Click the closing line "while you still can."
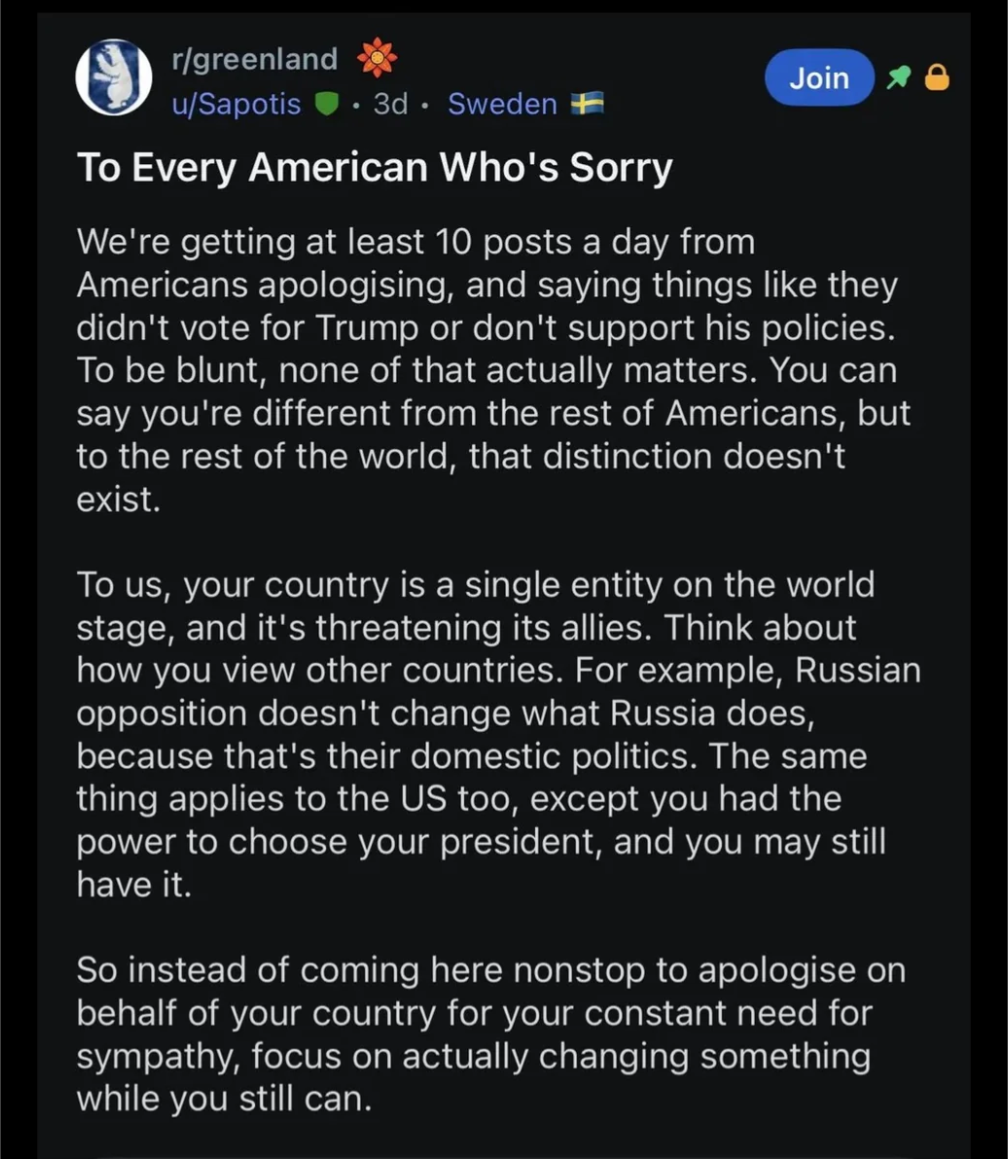 click(x=224, y=1099)
